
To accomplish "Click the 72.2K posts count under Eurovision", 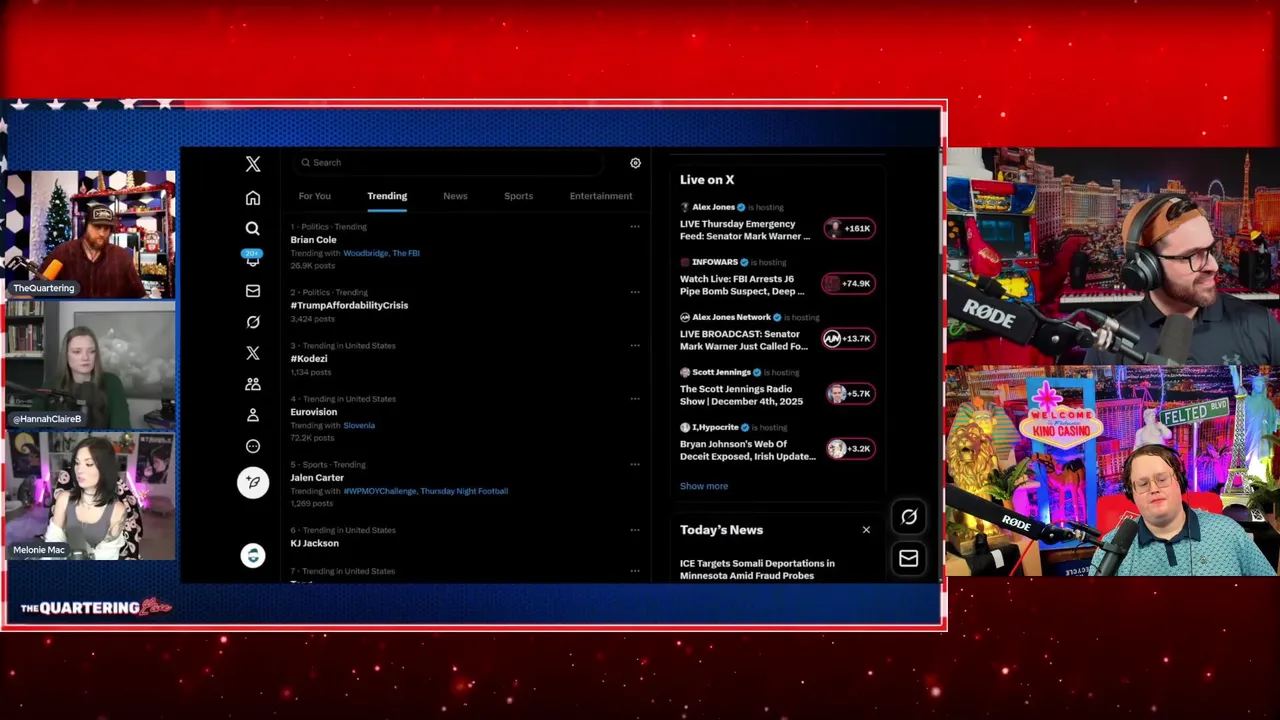I will click(x=312, y=438).
